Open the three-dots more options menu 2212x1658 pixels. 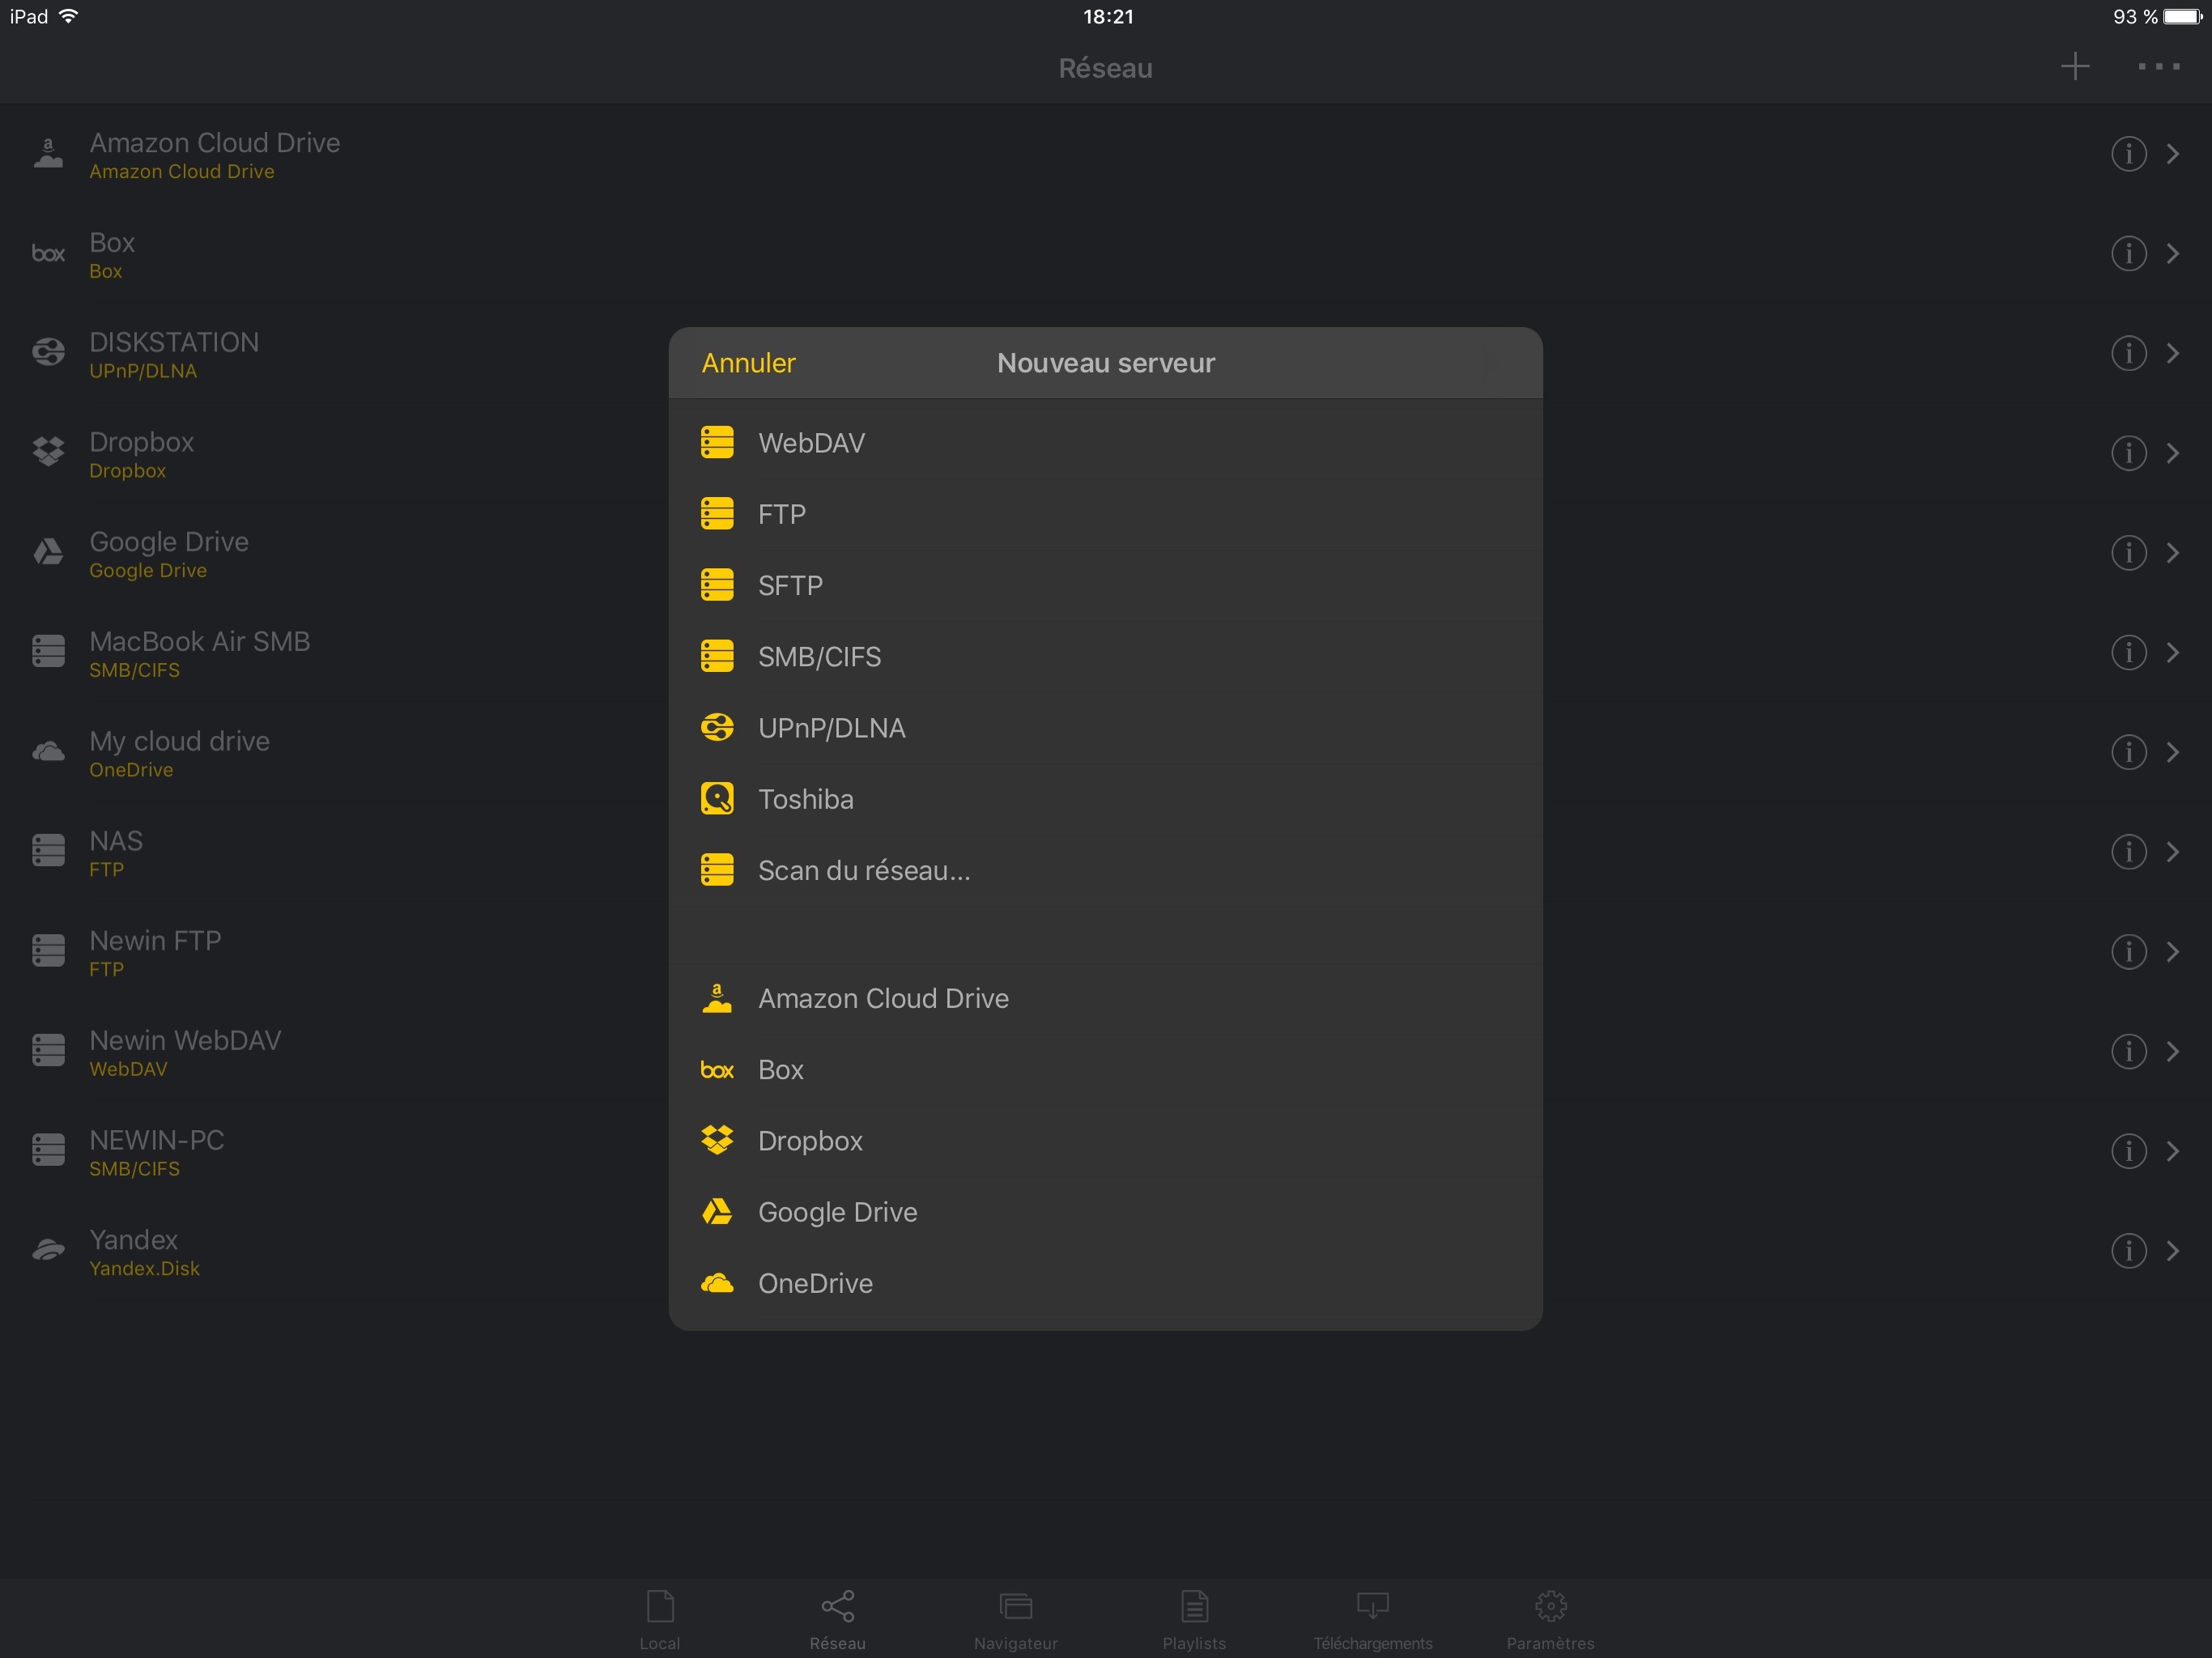(x=2158, y=67)
